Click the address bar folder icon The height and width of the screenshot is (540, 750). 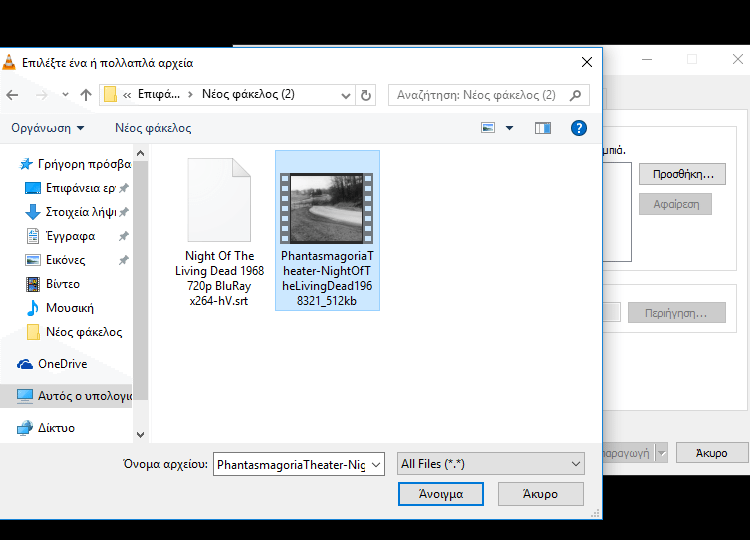coord(110,94)
